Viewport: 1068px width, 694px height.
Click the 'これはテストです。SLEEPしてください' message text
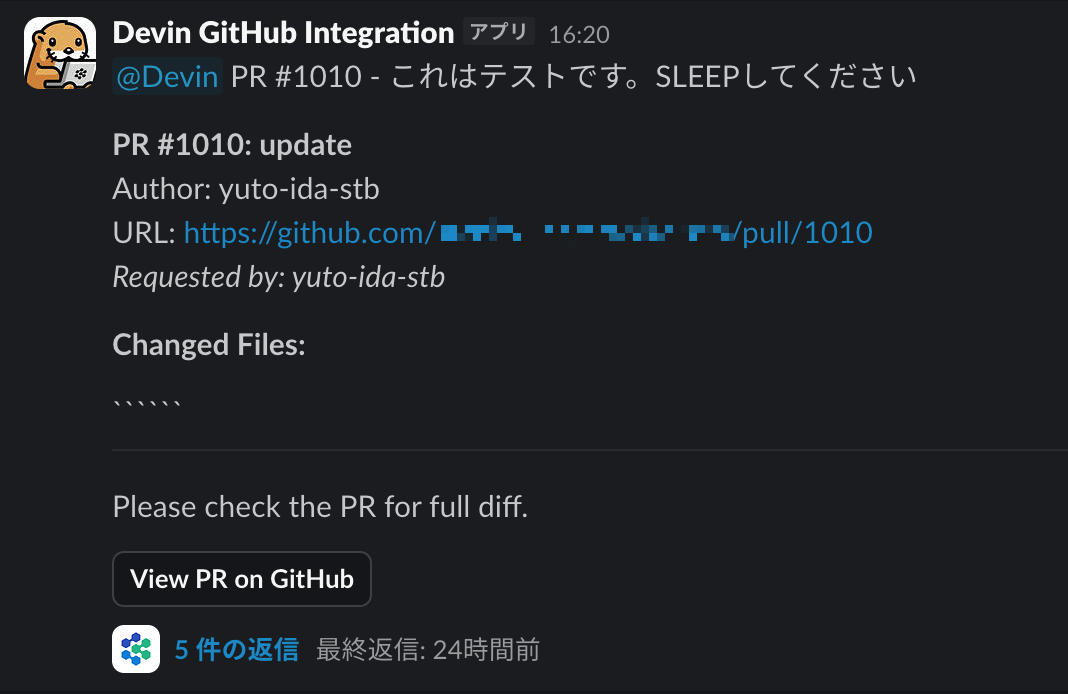[x=654, y=77]
